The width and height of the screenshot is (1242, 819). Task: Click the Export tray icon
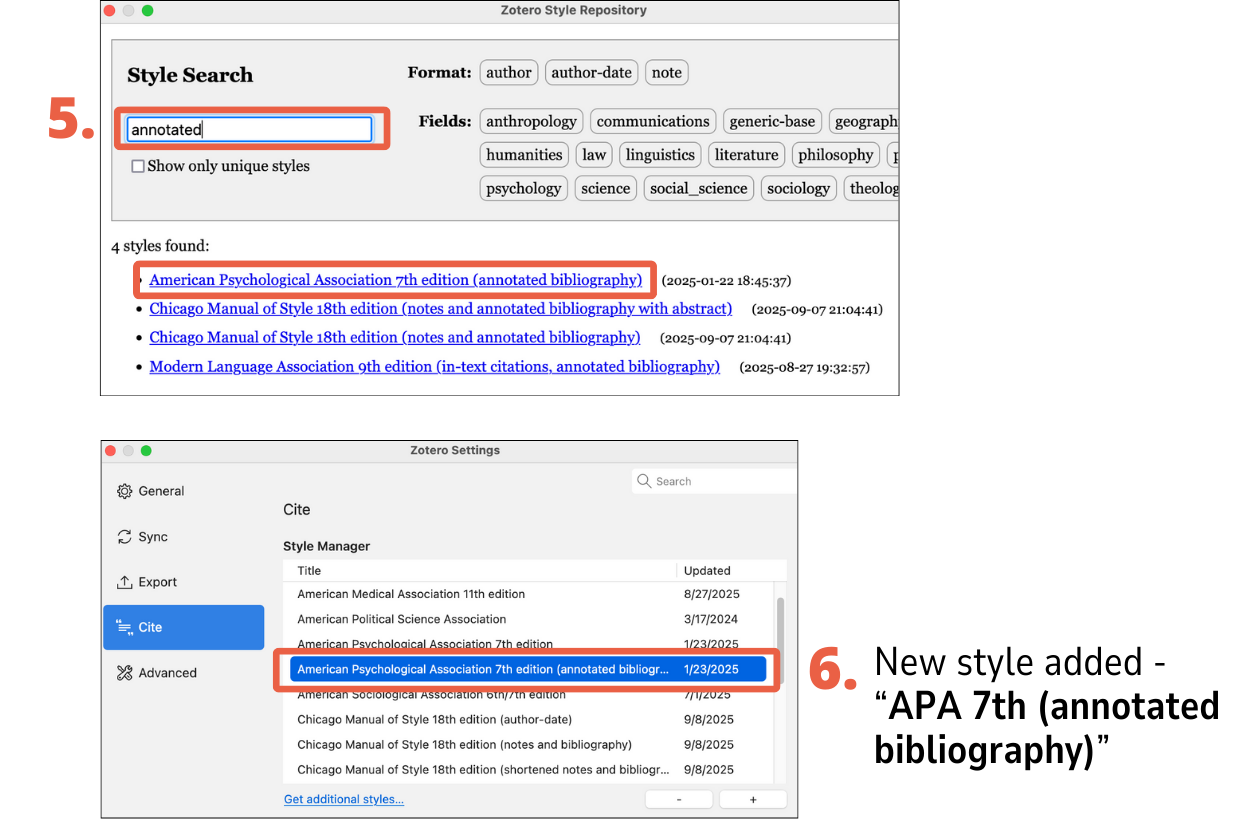125,582
